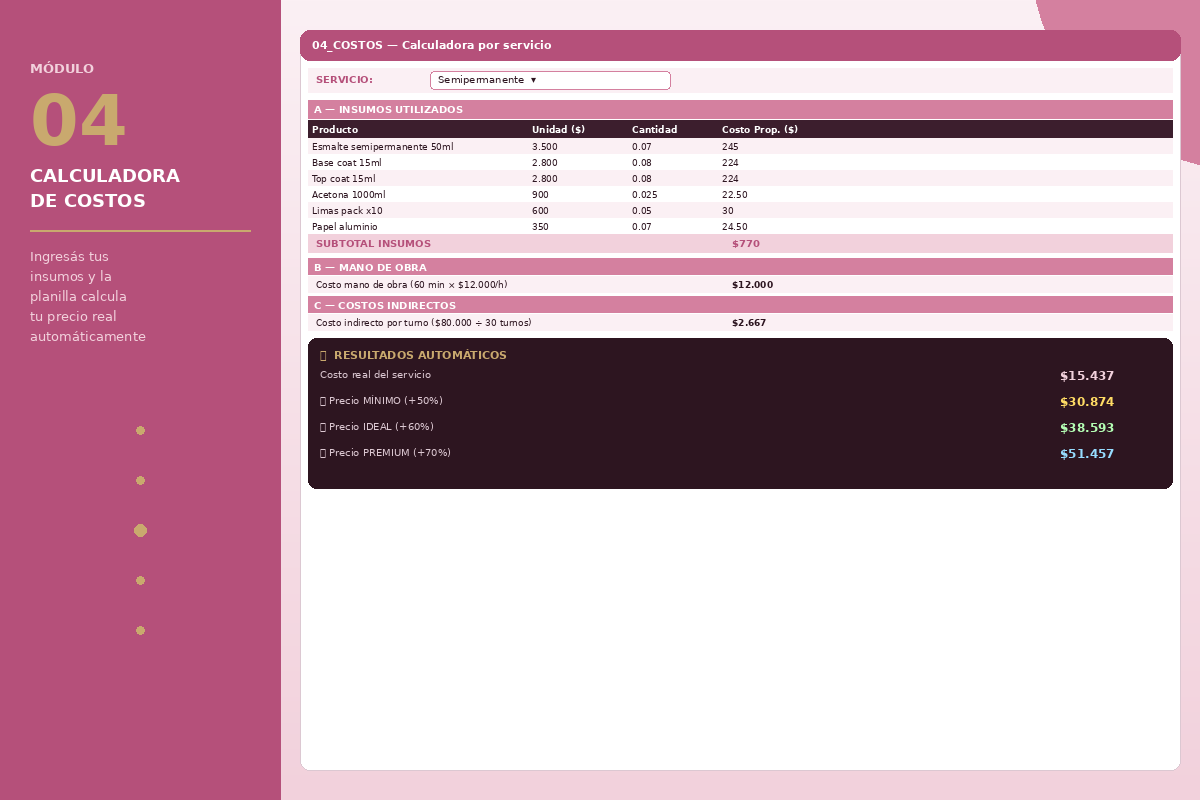Viewport: 1200px width, 800px height.
Task: Click quantity 0.08 in Top coat row
Action: pyautogui.click(x=641, y=179)
